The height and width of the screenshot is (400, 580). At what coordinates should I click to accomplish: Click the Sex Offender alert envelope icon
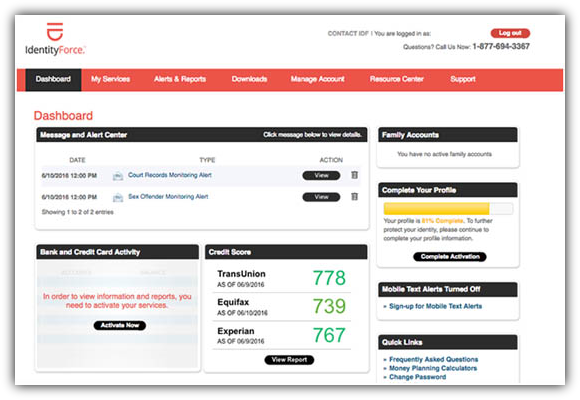click(118, 197)
